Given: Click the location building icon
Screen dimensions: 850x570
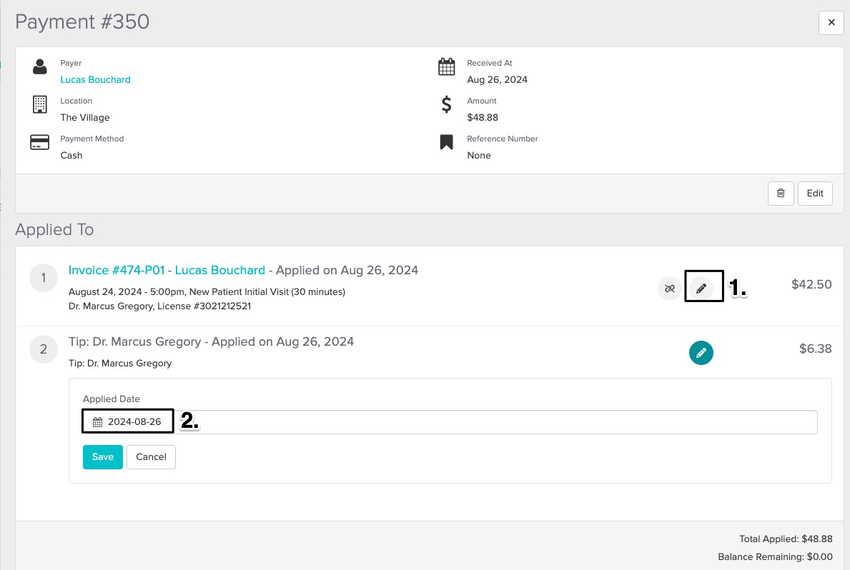Looking at the screenshot, I should (40, 104).
